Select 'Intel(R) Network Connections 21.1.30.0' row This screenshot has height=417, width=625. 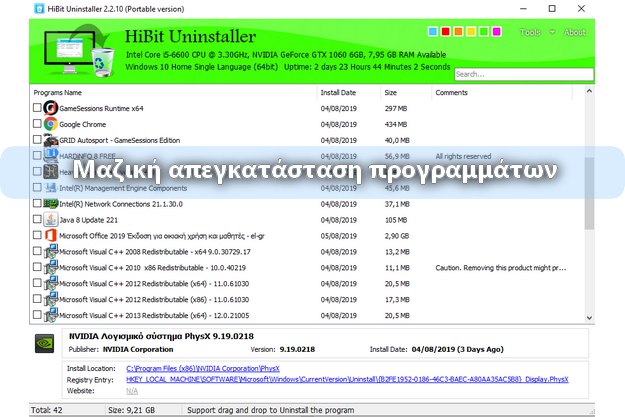click(121, 204)
